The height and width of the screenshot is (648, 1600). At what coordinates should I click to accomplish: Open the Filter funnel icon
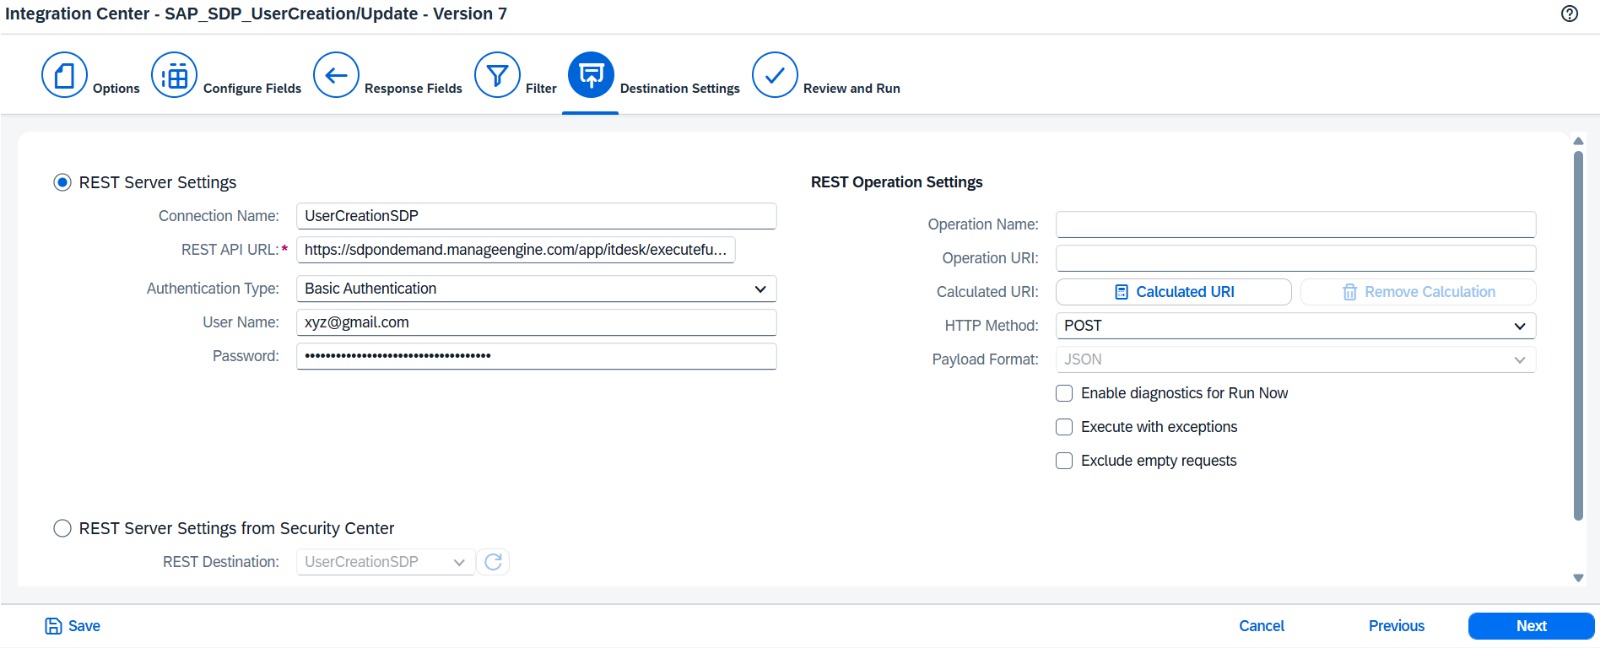[x=497, y=76]
